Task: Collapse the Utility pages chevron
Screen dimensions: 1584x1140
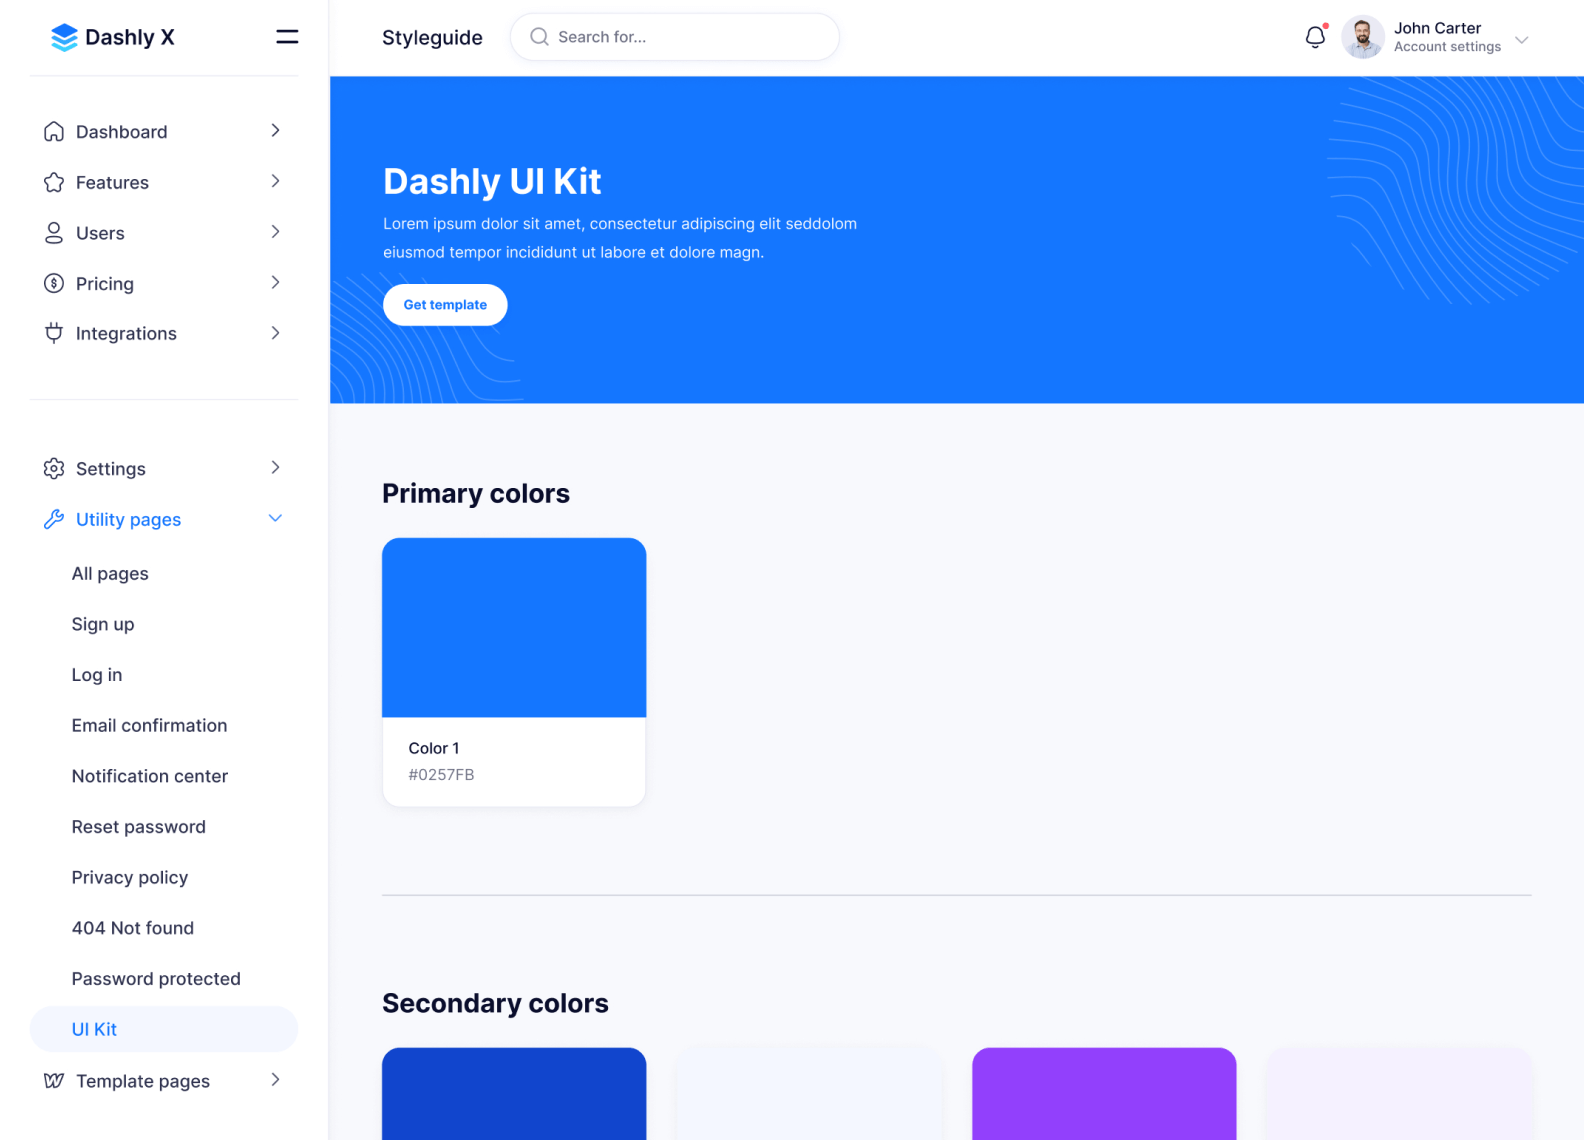Action: click(275, 518)
